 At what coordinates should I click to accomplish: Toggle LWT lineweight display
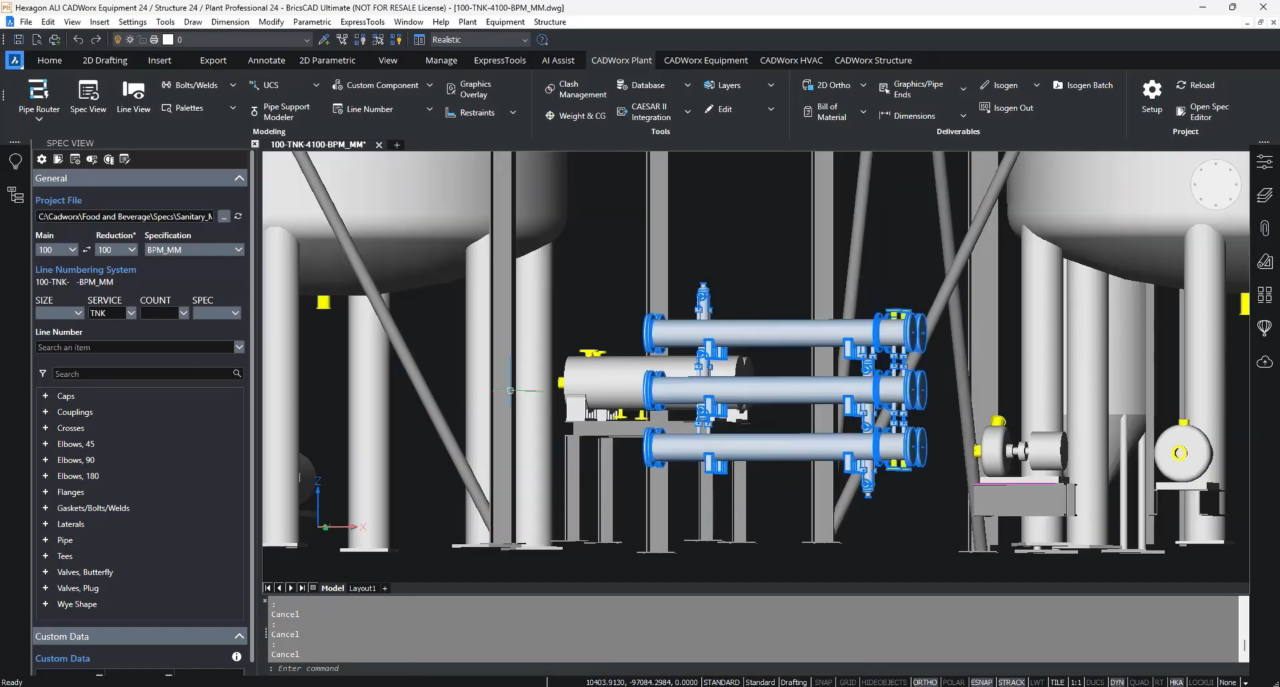click(x=1037, y=682)
